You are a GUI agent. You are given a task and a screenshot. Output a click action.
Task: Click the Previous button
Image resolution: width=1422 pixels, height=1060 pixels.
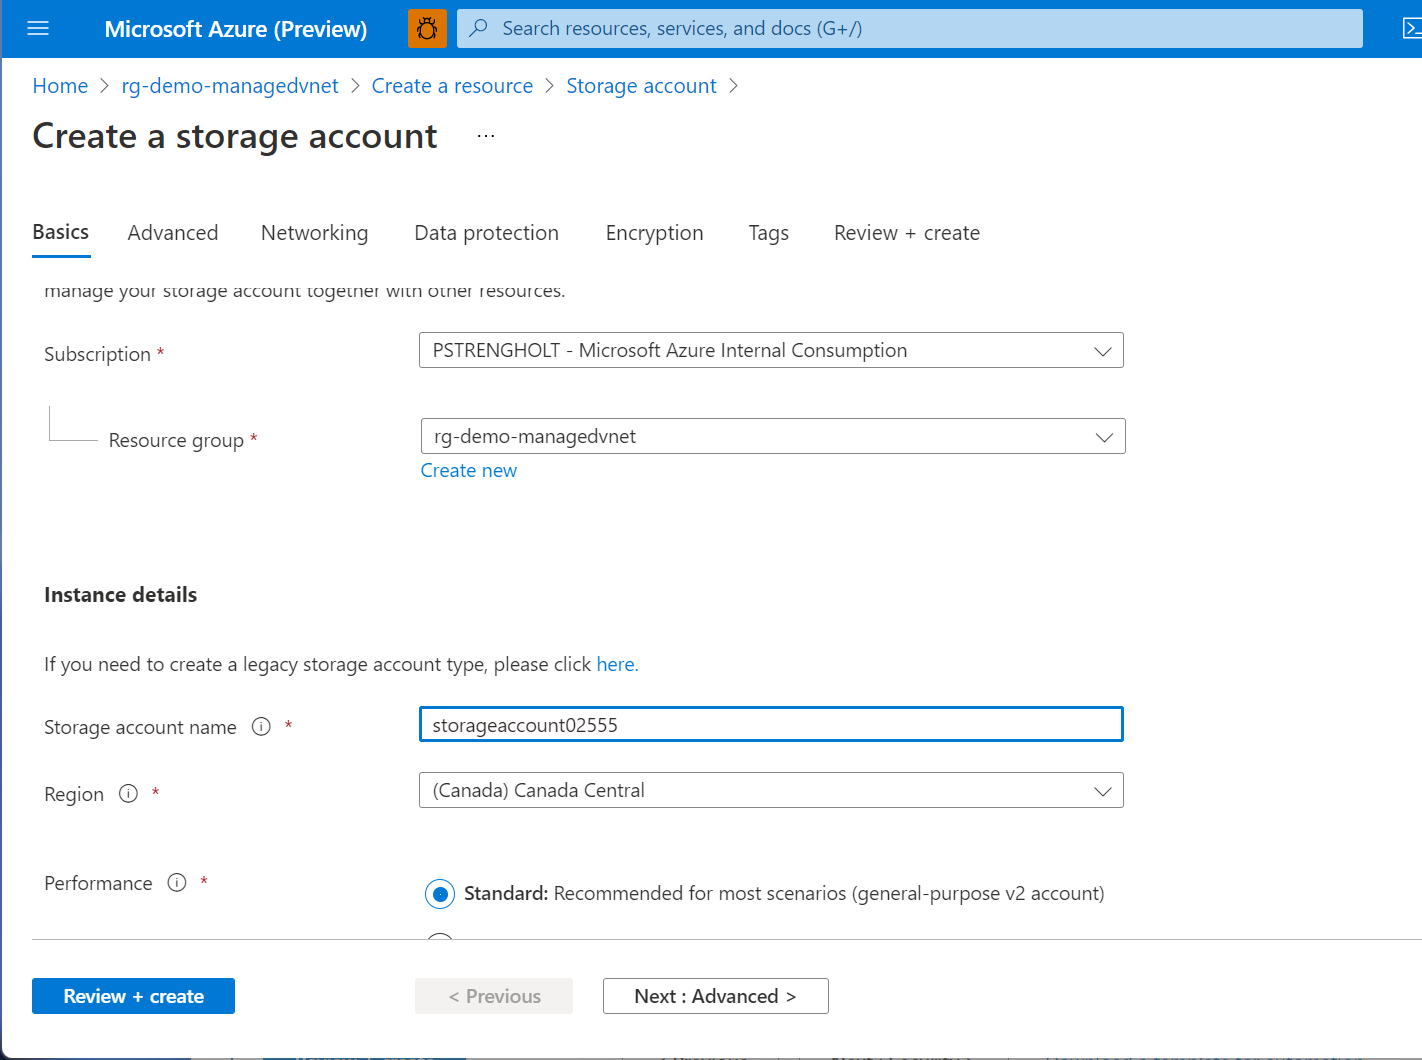coord(494,996)
